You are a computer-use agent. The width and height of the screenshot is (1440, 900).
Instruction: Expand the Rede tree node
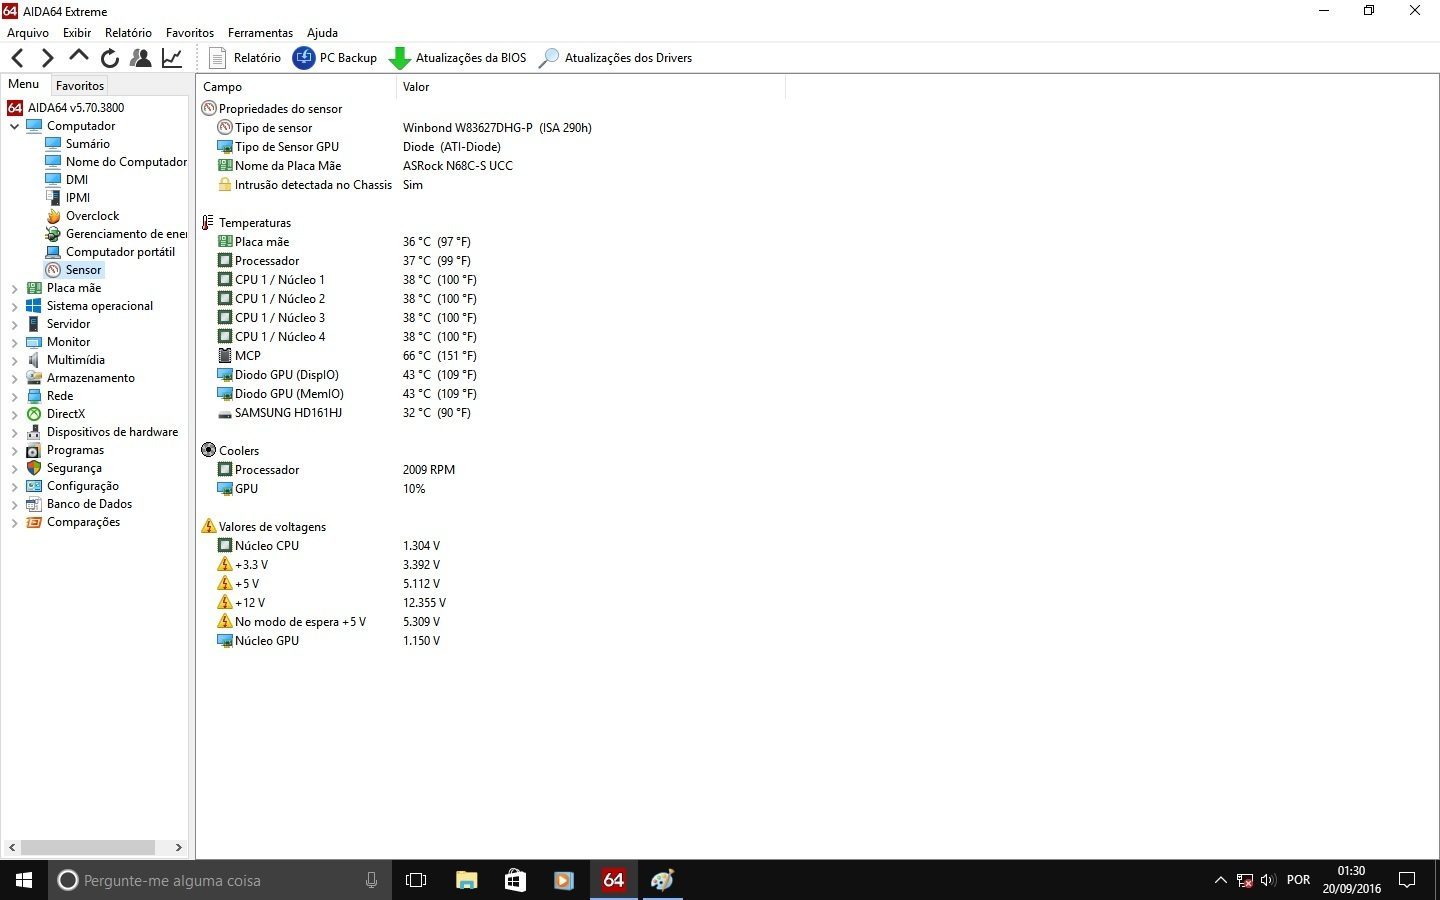[x=14, y=396]
